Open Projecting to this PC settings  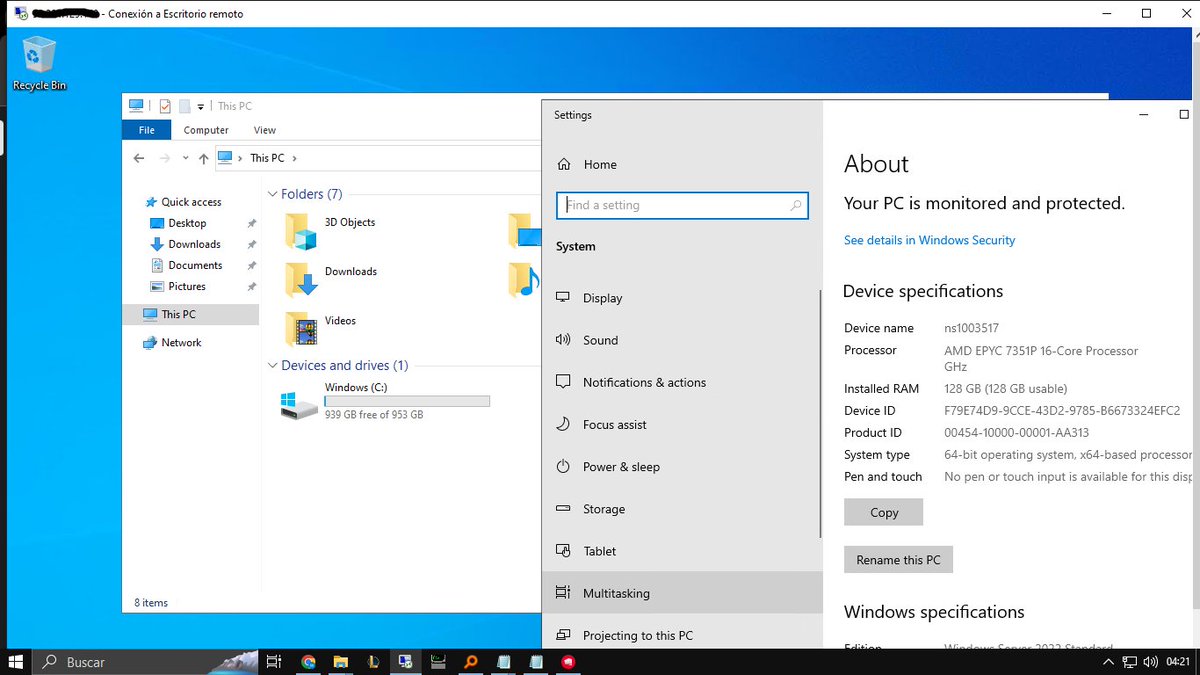pos(682,635)
